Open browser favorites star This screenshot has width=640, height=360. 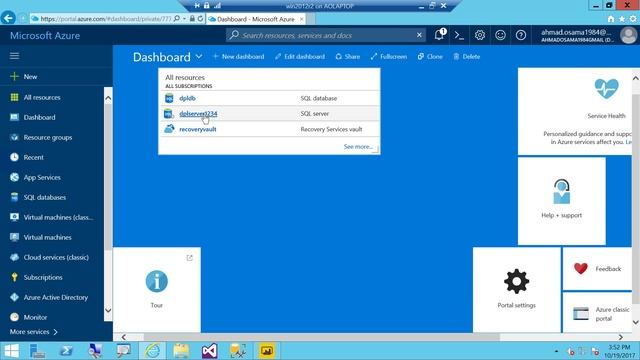pos(622,19)
